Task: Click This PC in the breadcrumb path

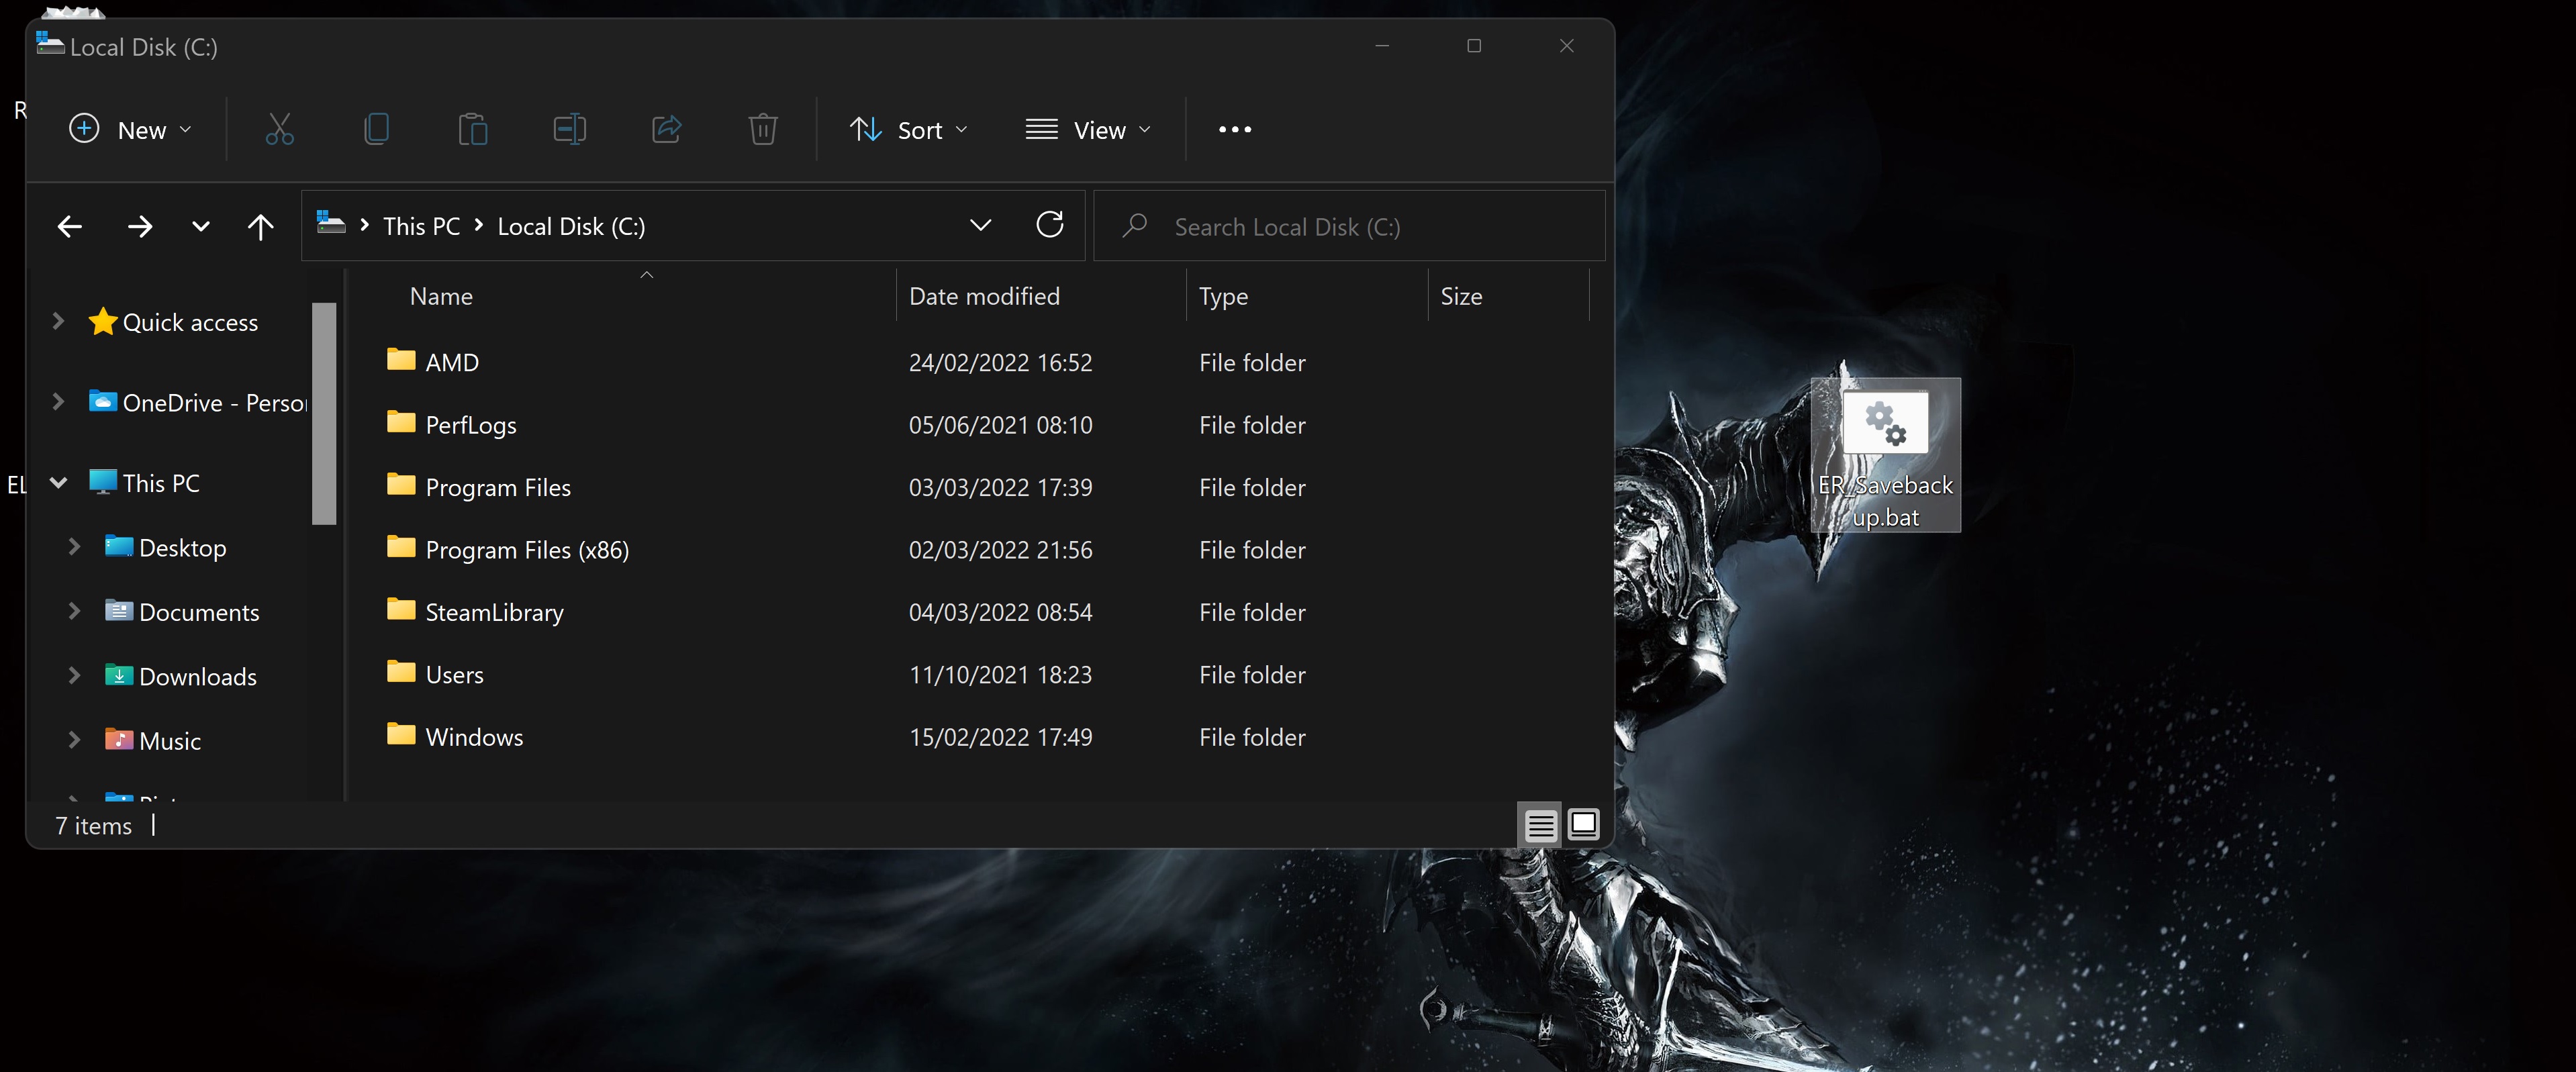Action: pyautogui.click(x=421, y=226)
